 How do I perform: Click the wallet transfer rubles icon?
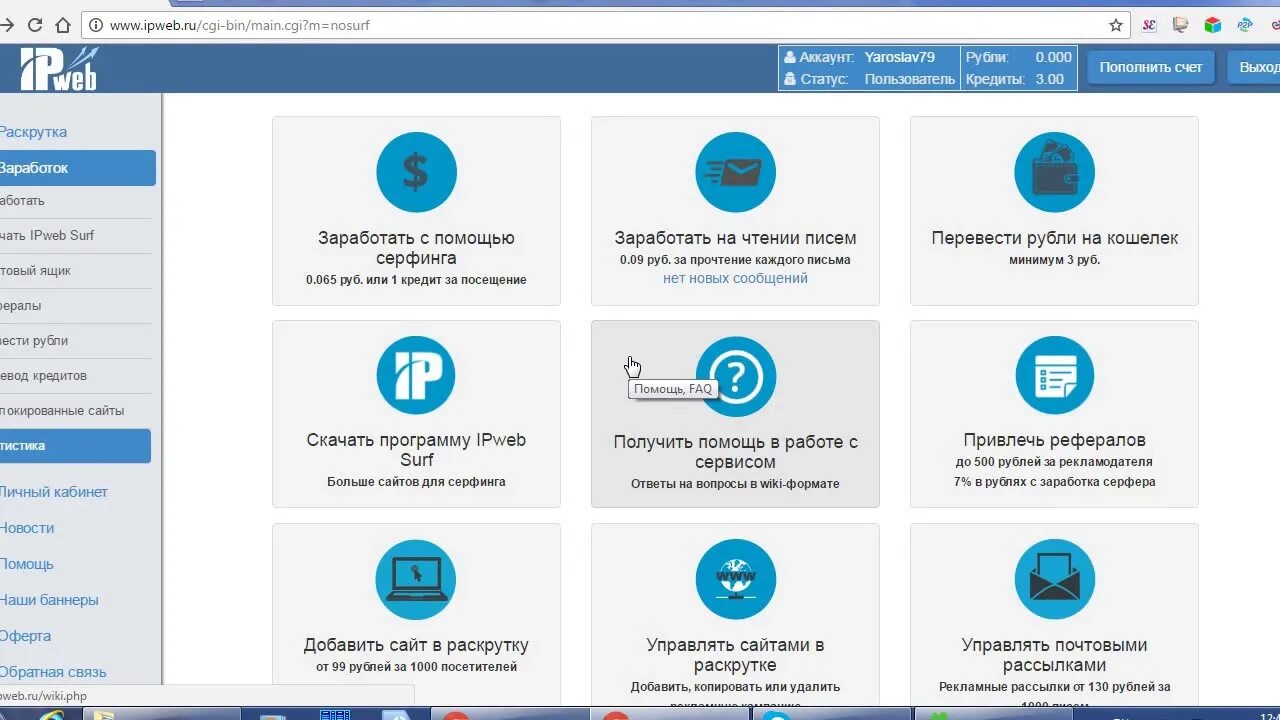coord(1054,172)
